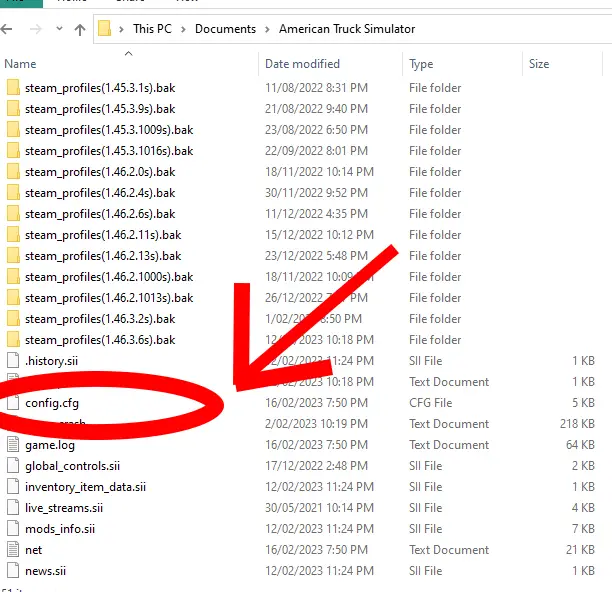Select the net text document name
This screenshot has height=592, width=612.
[x=34, y=550]
